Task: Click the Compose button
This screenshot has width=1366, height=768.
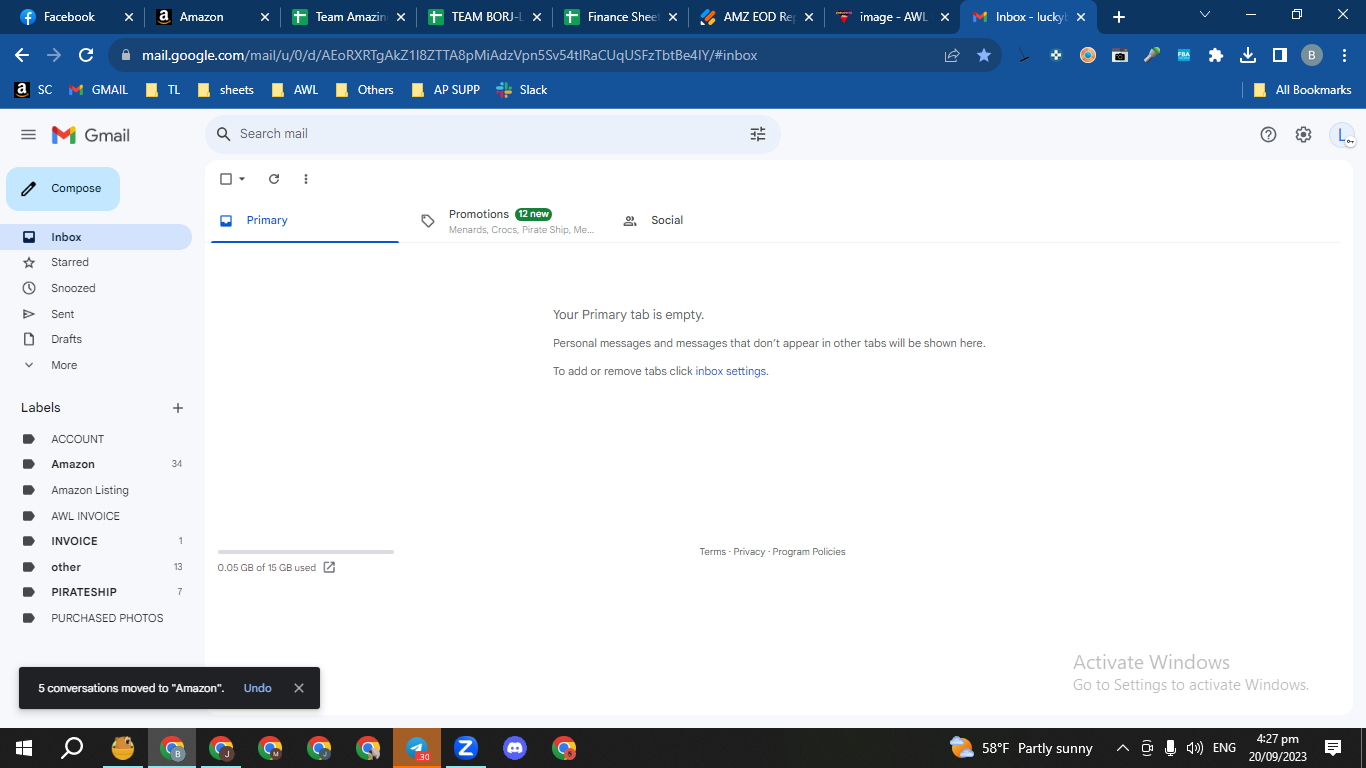Action: tap(63, 189)
